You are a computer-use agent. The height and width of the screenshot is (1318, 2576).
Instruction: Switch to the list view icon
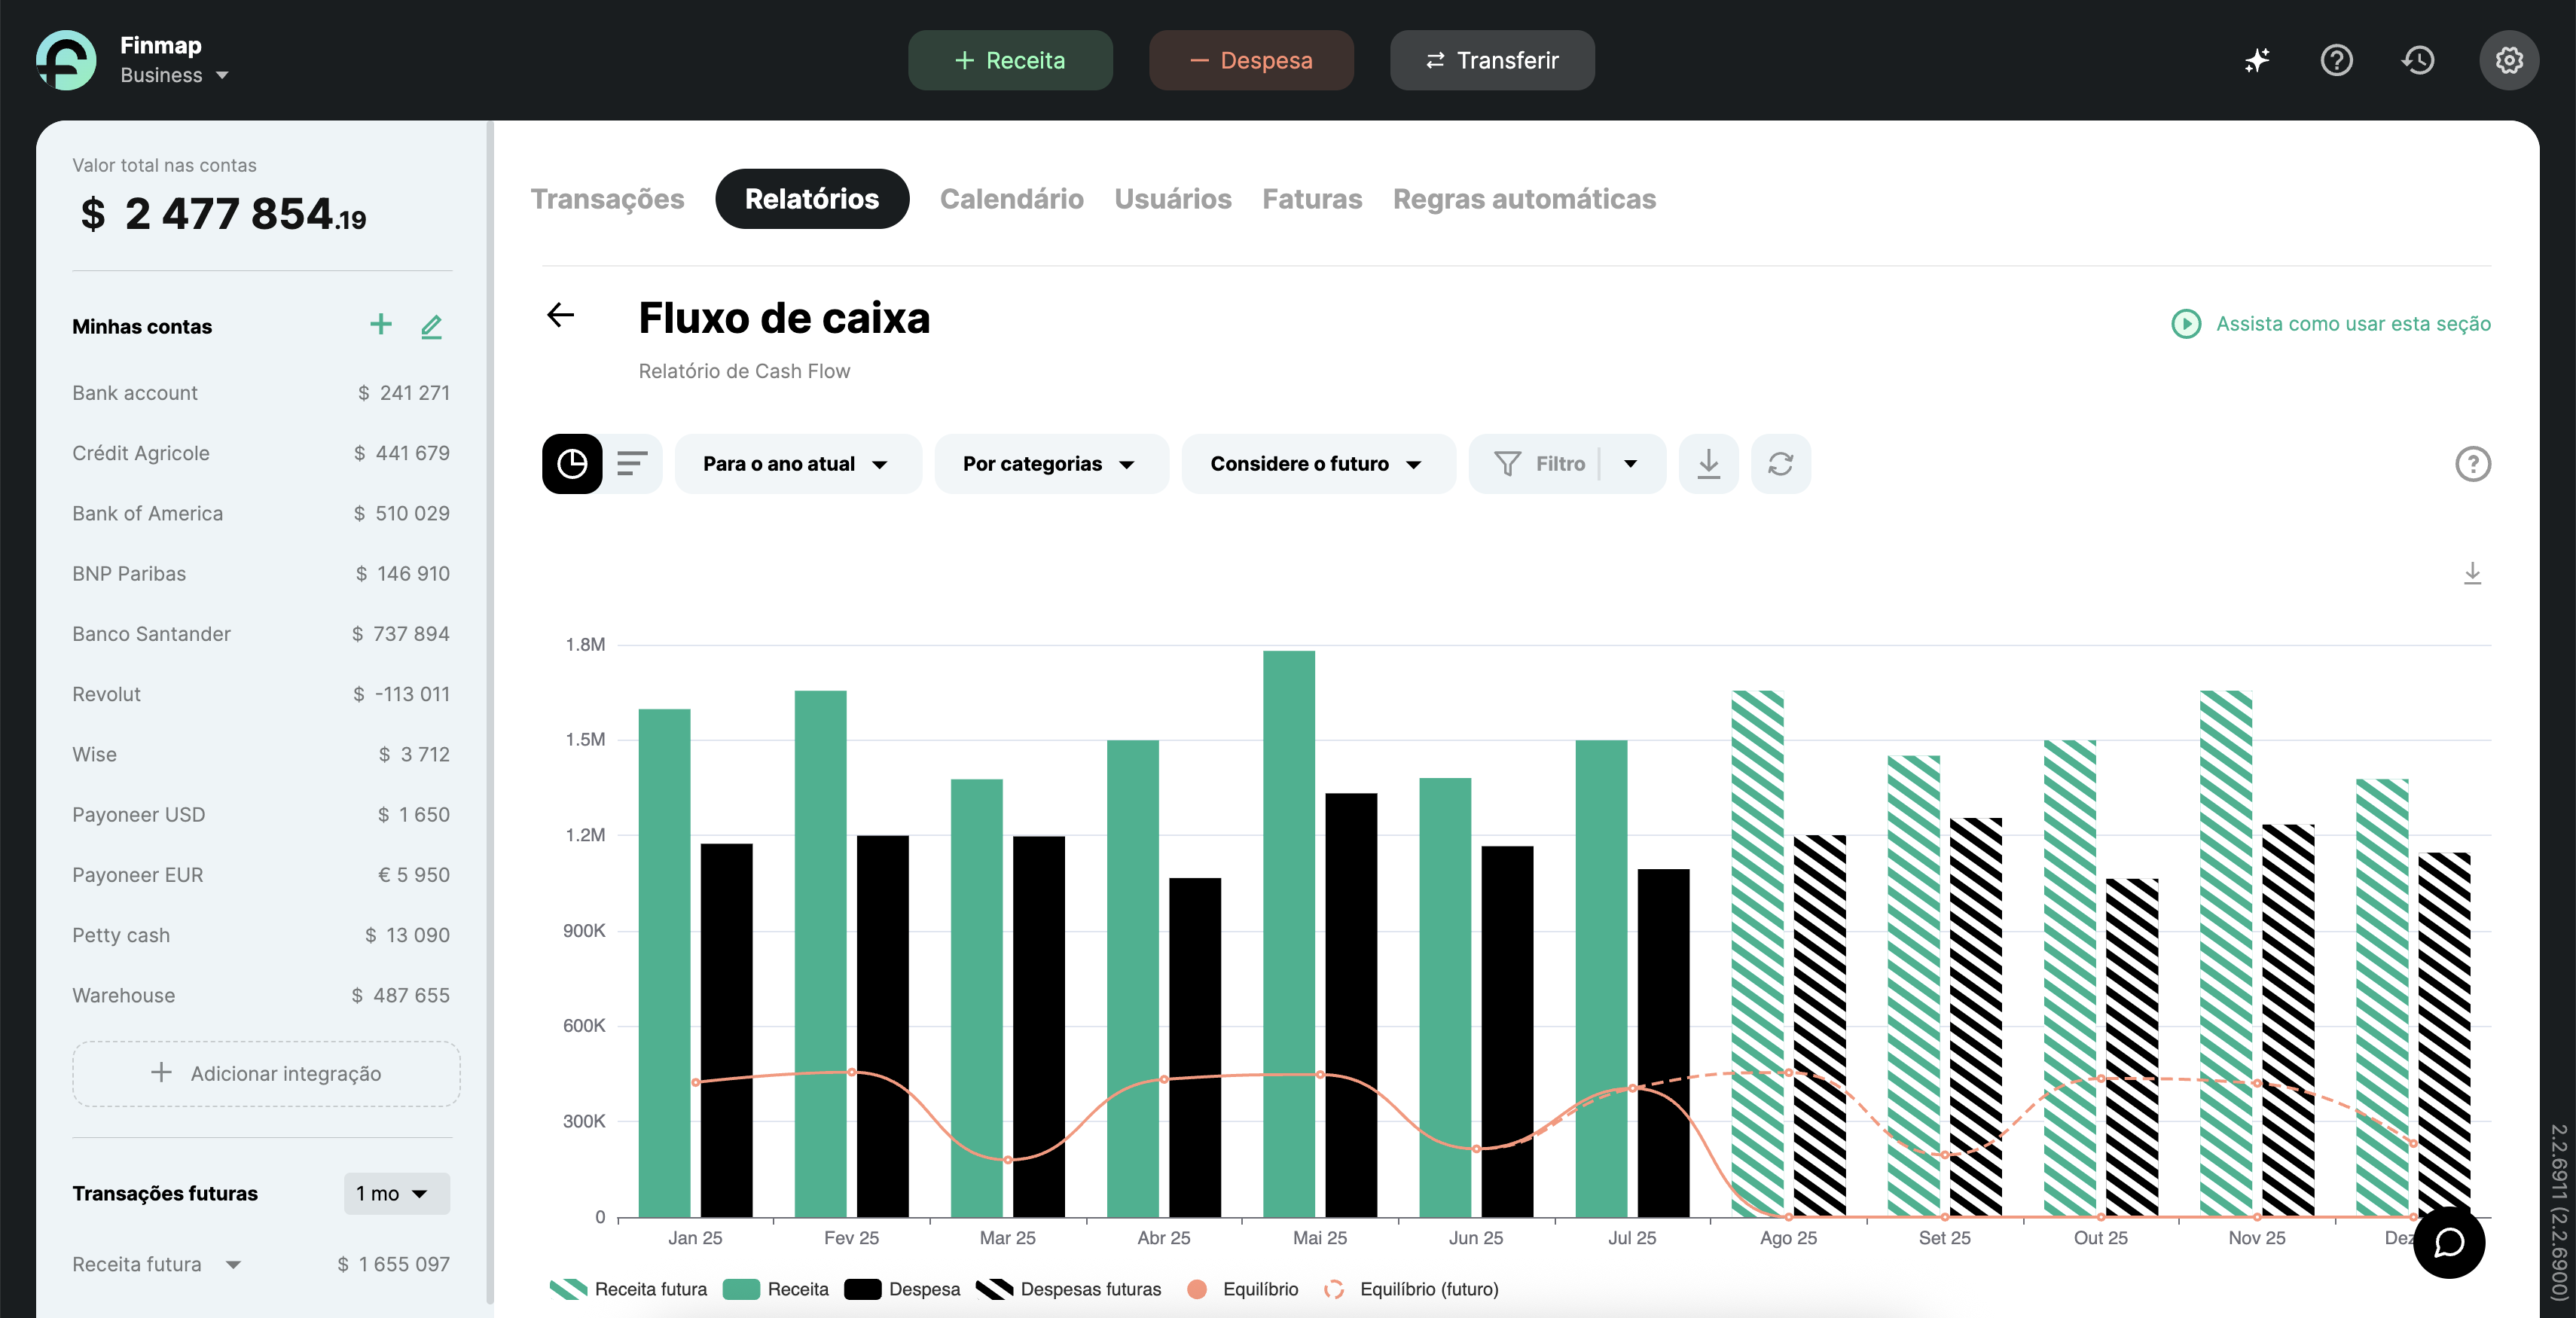pos(632,463)
